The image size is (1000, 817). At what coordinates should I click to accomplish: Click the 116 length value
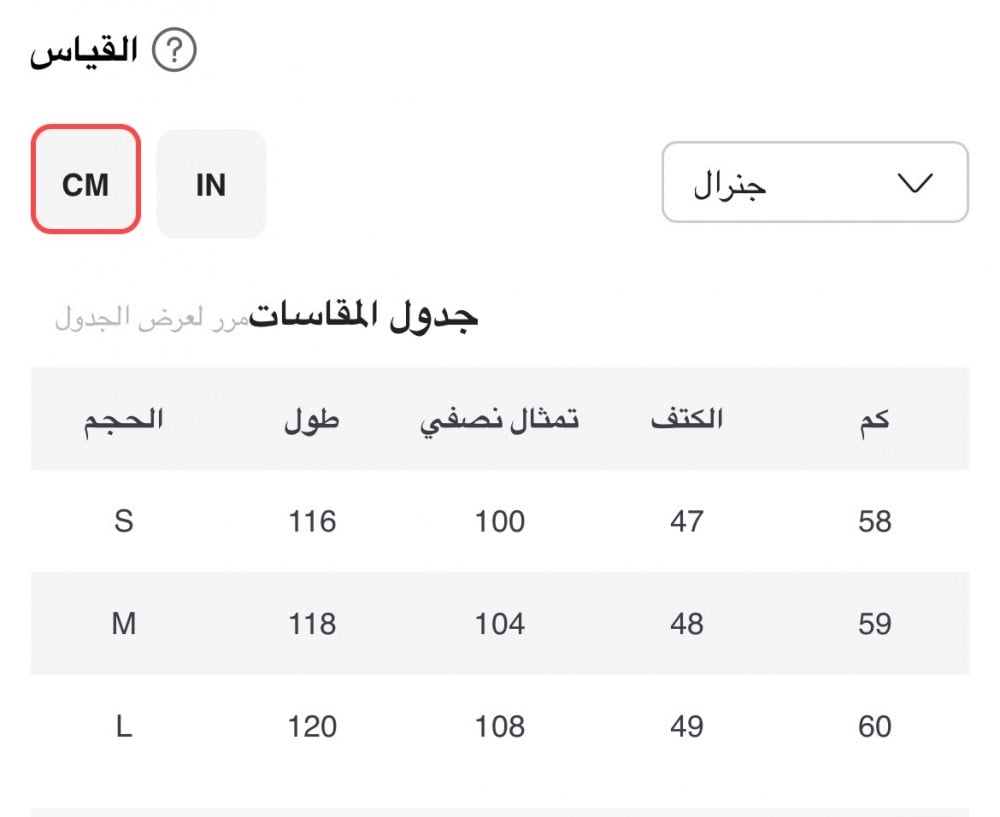point(312,521)
